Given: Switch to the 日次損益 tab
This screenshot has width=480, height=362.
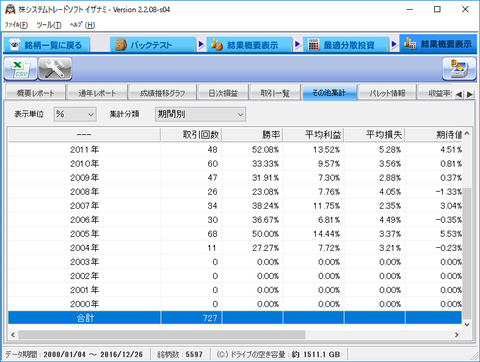Looking at the screenshot, I should [223, 93].
